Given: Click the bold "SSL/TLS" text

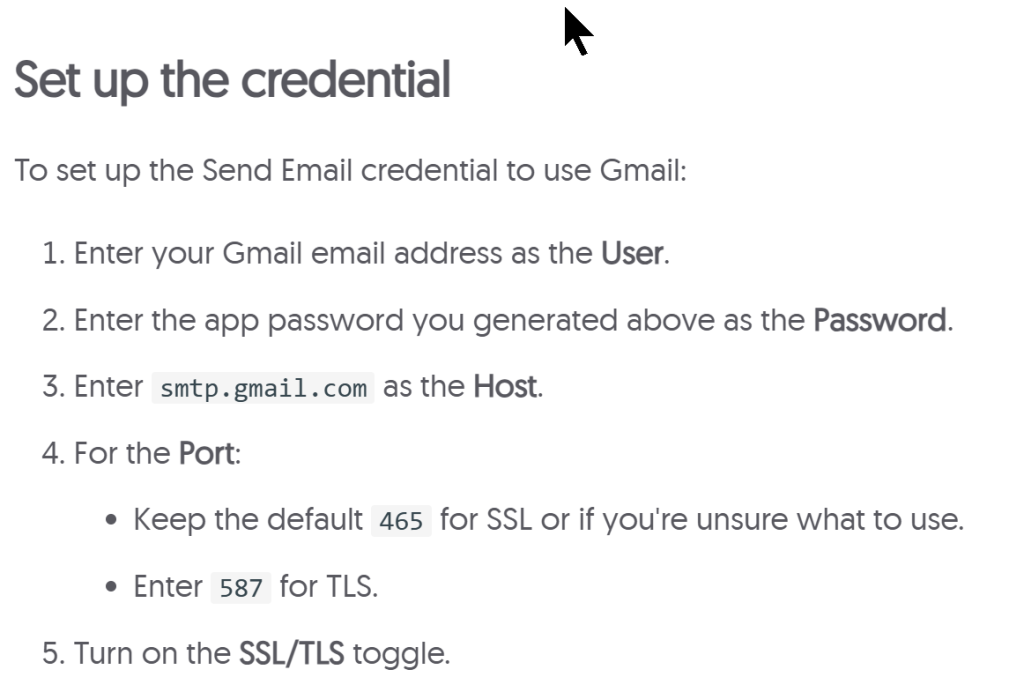Looking at the screenshot, I should [291, 654].
